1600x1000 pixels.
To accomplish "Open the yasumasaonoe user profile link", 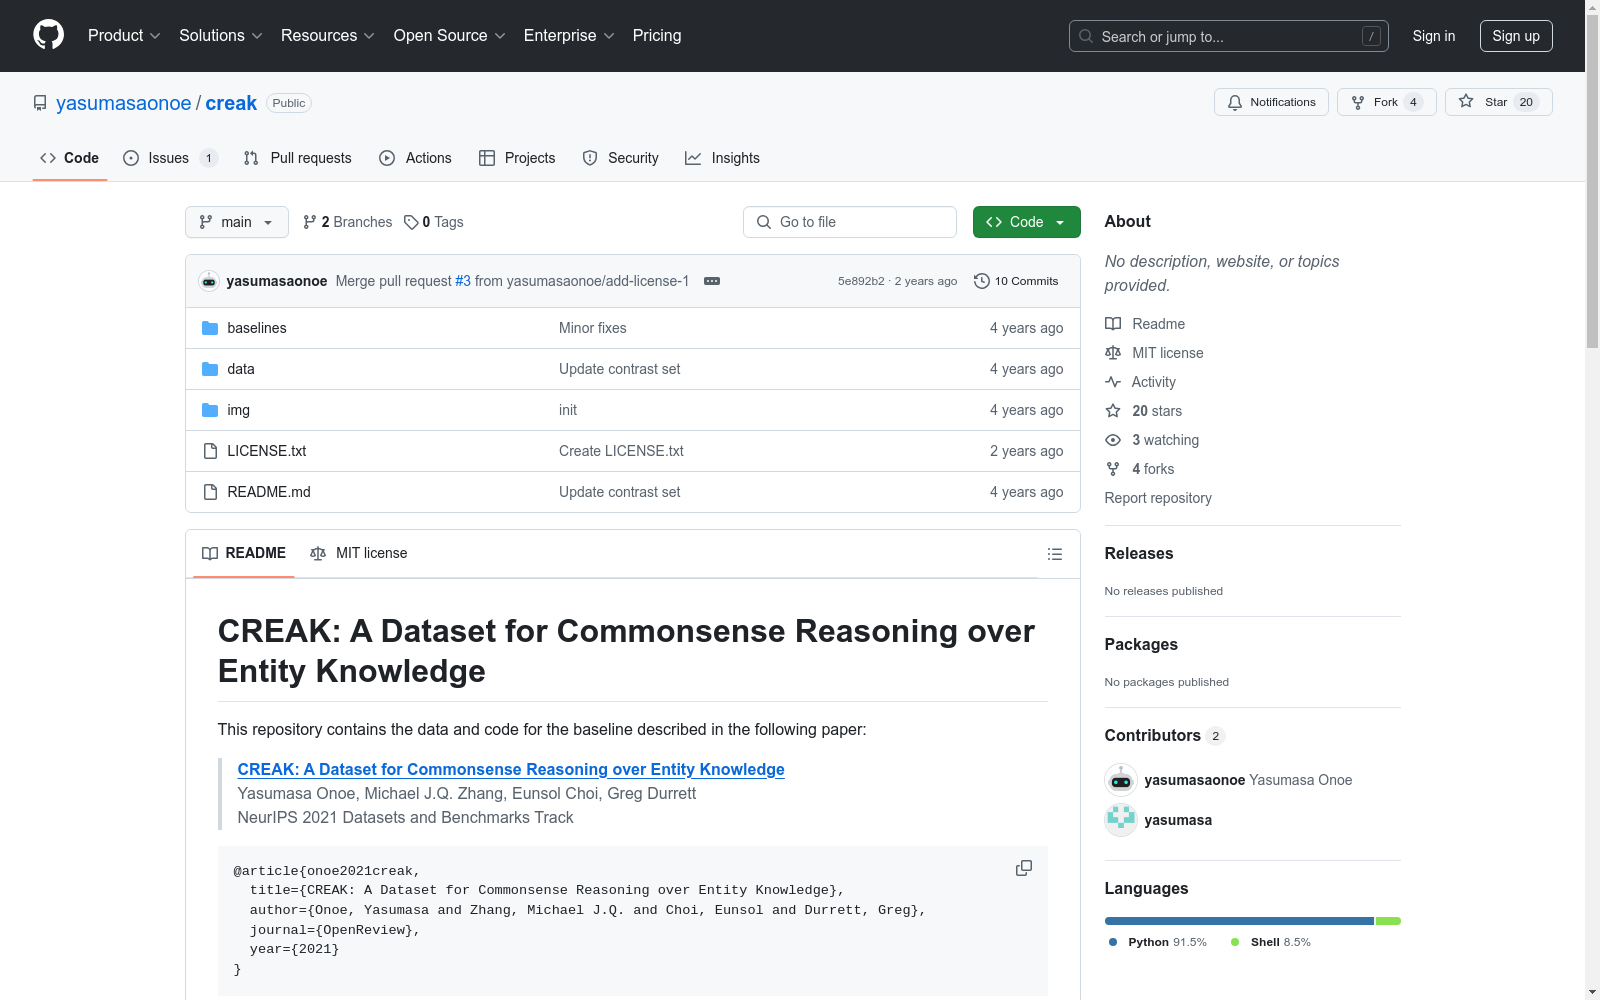I will (123, 103).
